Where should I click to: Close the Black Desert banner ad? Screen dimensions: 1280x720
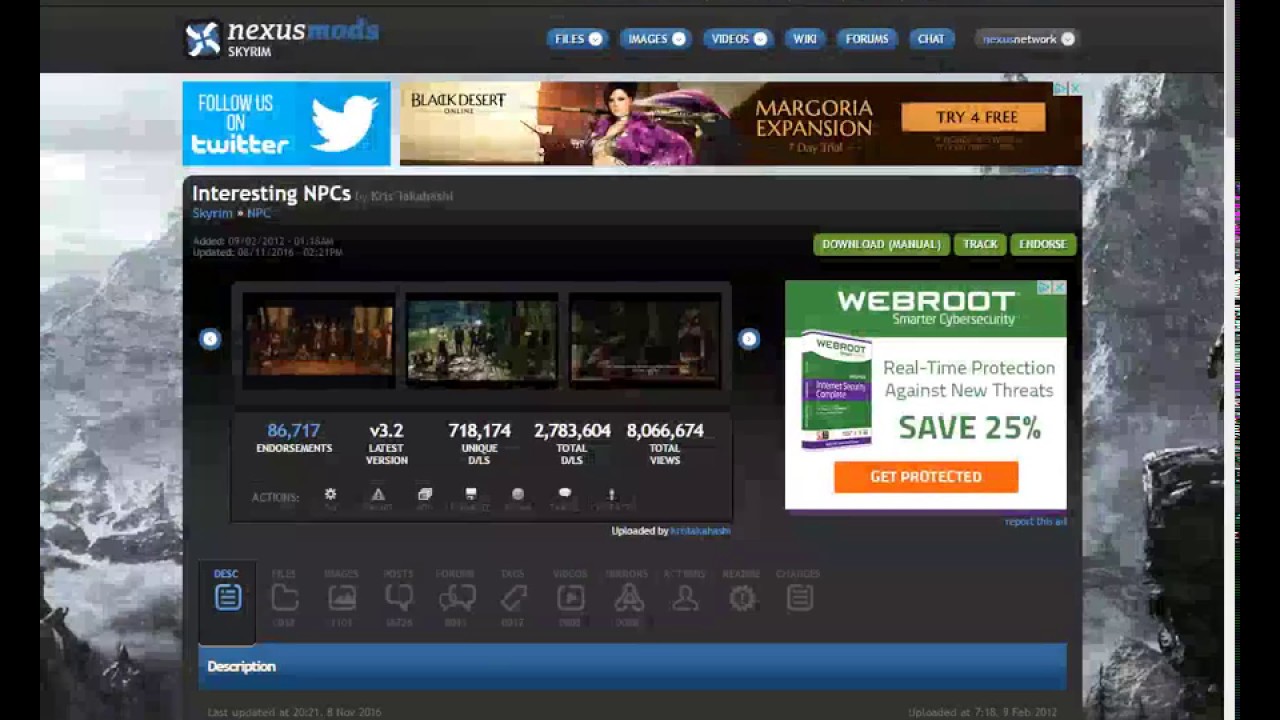1075,89
